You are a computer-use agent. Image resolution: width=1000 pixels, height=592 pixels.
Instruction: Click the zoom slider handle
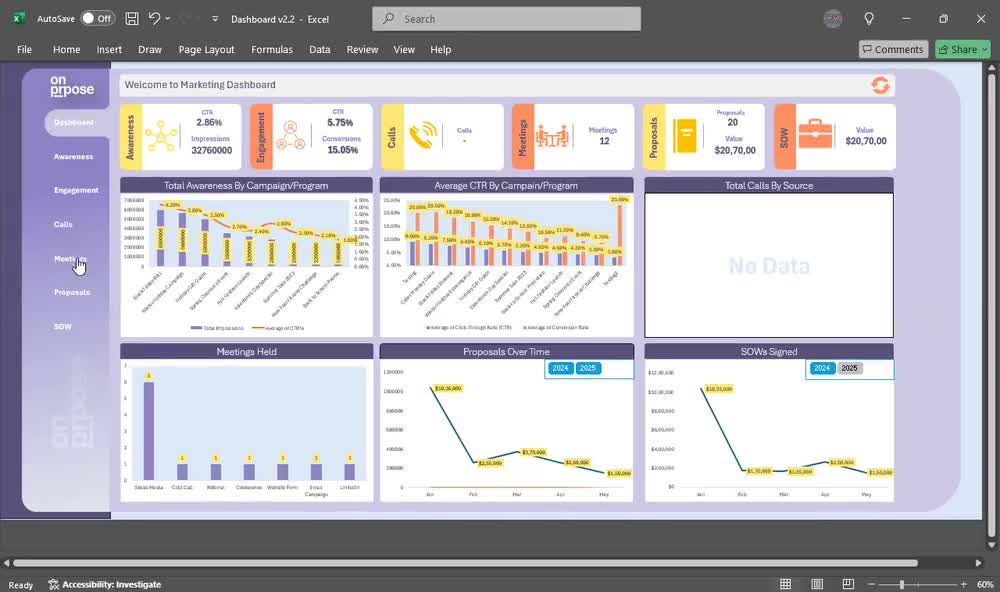click(x=902, y=584)
